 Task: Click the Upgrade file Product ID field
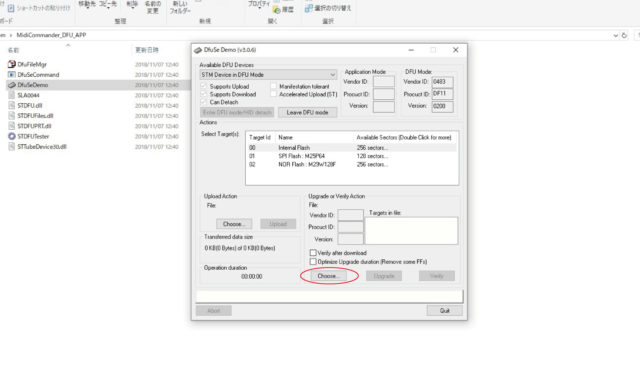(x=351, y=227)
